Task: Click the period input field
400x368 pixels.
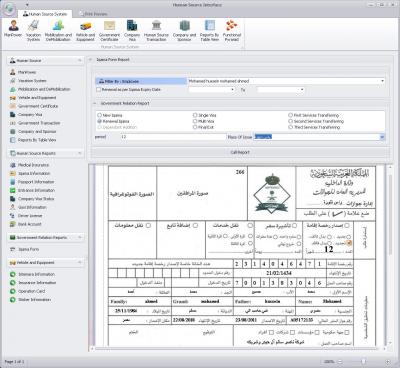Action: point(173,137)
